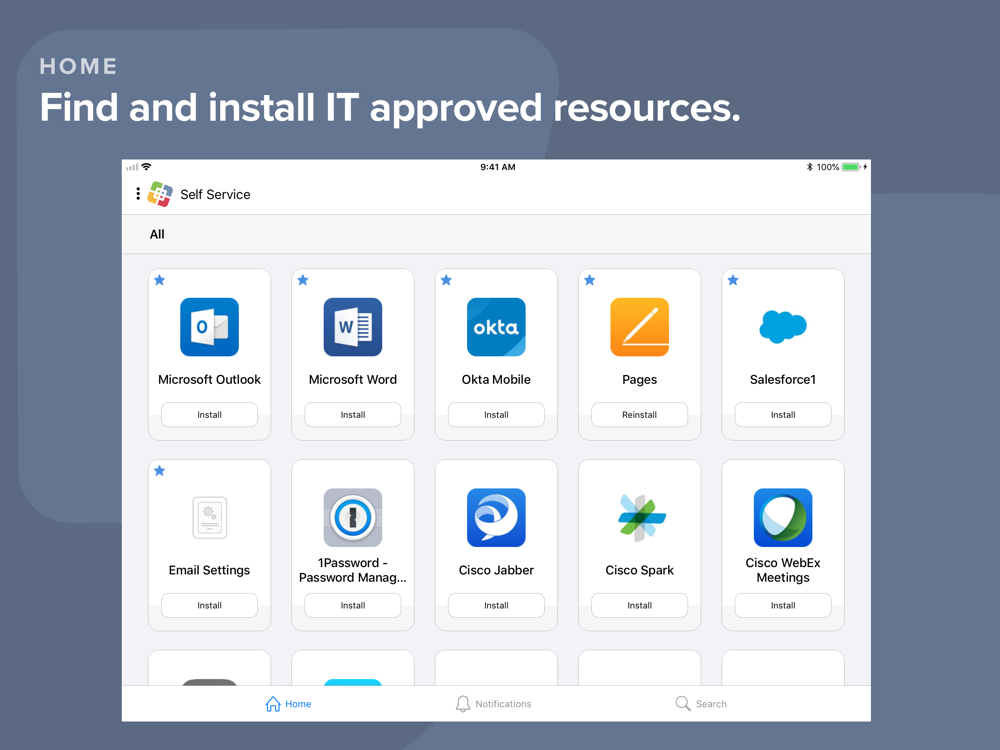Click the Salesforce1 title text

click(x=783, y=379)
